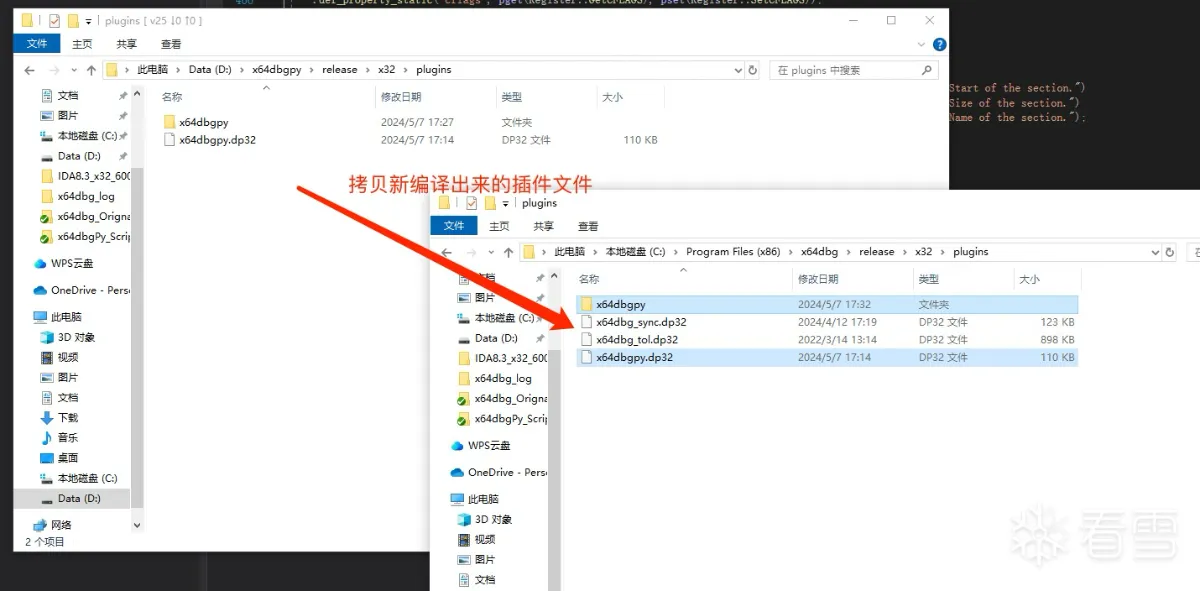Viewport: 1200px width, 591px height.
Task: Open Quick Access Toolbar dropdown in front plugins window
Action: point(505,204)
